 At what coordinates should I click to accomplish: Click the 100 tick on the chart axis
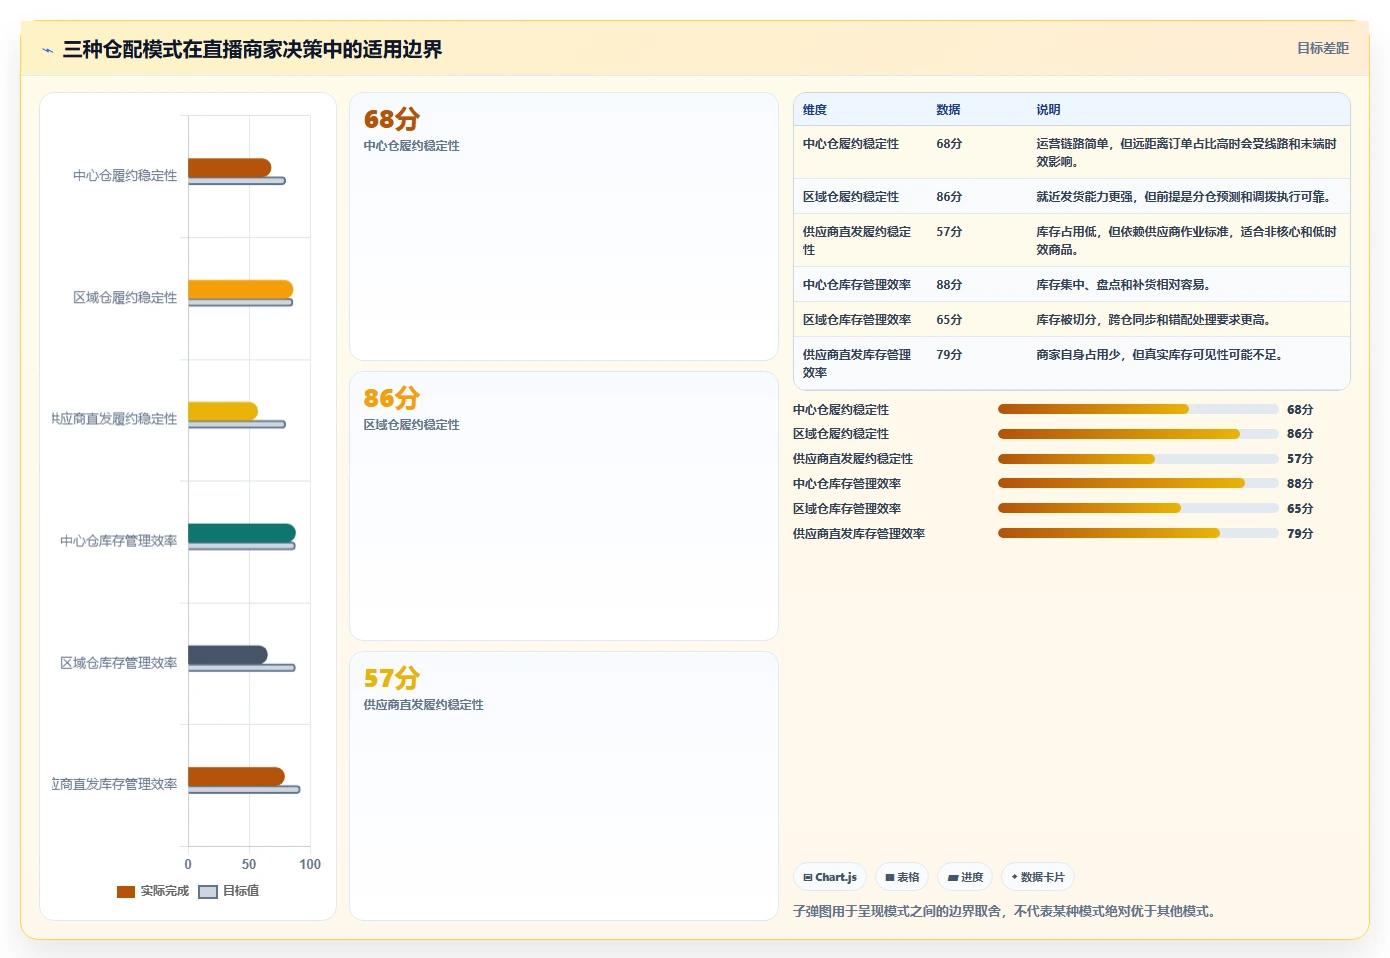click(310, 864)
